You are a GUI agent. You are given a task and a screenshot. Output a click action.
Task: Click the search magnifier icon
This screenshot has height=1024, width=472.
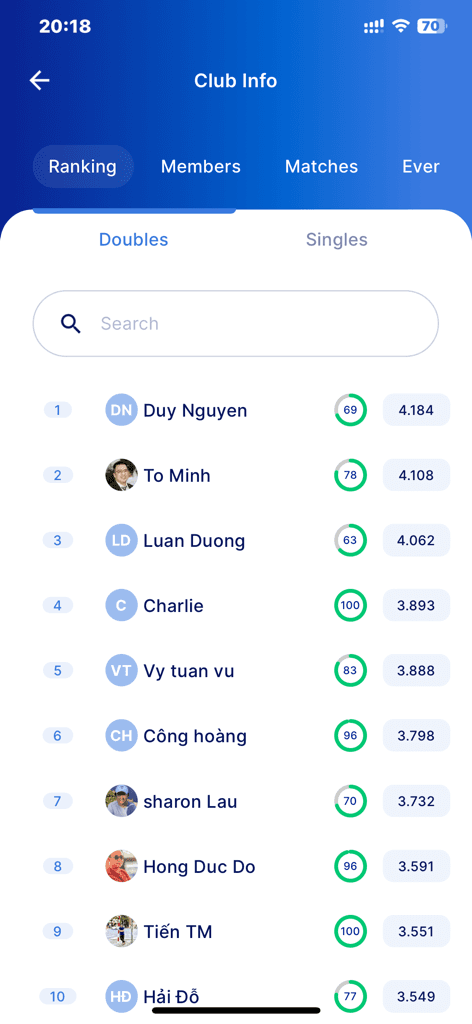click(71, 323)
